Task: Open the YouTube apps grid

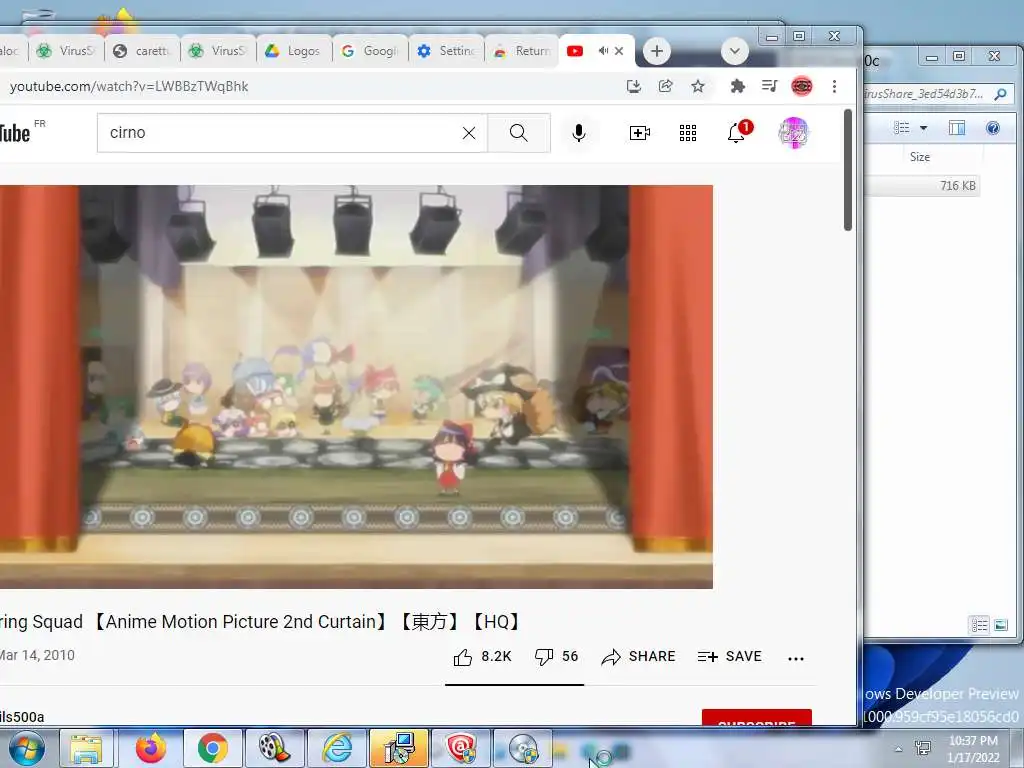Action: click(x=688, y=133)
